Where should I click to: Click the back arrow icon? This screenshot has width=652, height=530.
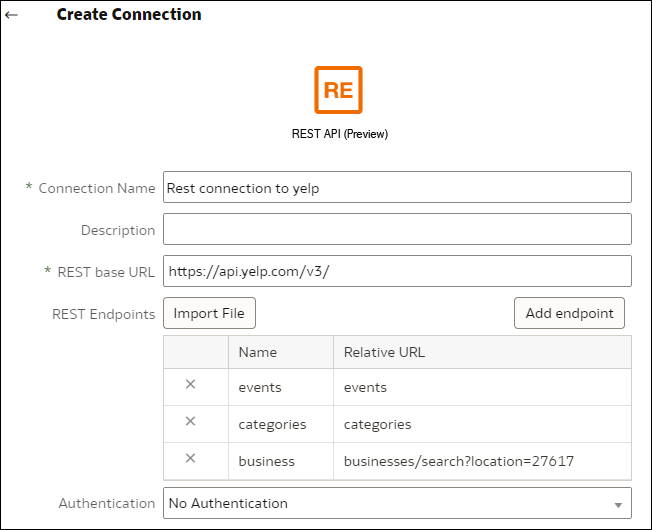tap(12, 15)
